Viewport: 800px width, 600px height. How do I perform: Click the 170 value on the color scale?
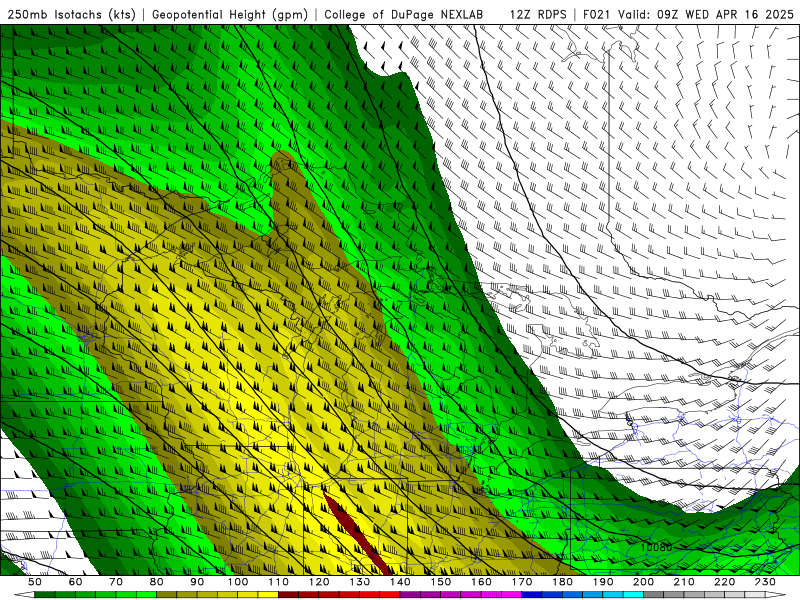(x=522, y=582)
